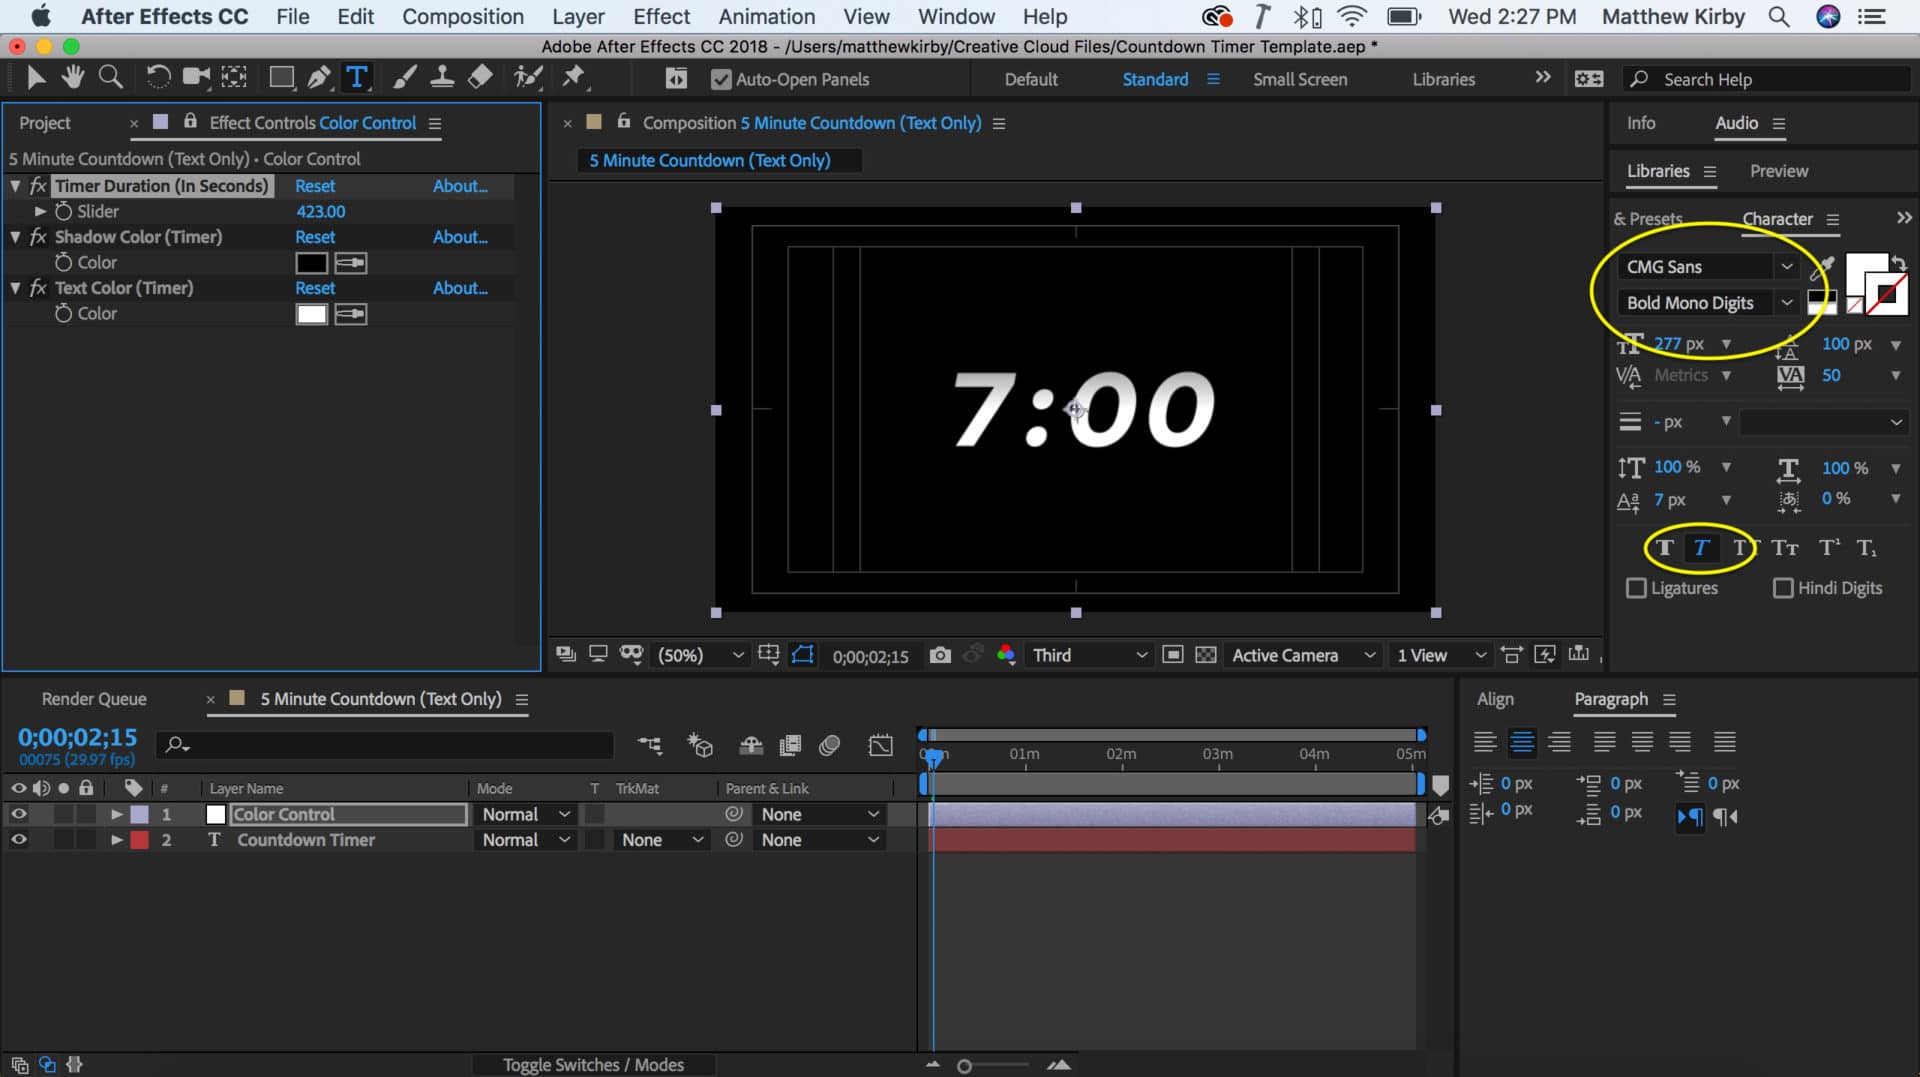
Task: Toggle Superscript text style
Action: click(1829, 548)
